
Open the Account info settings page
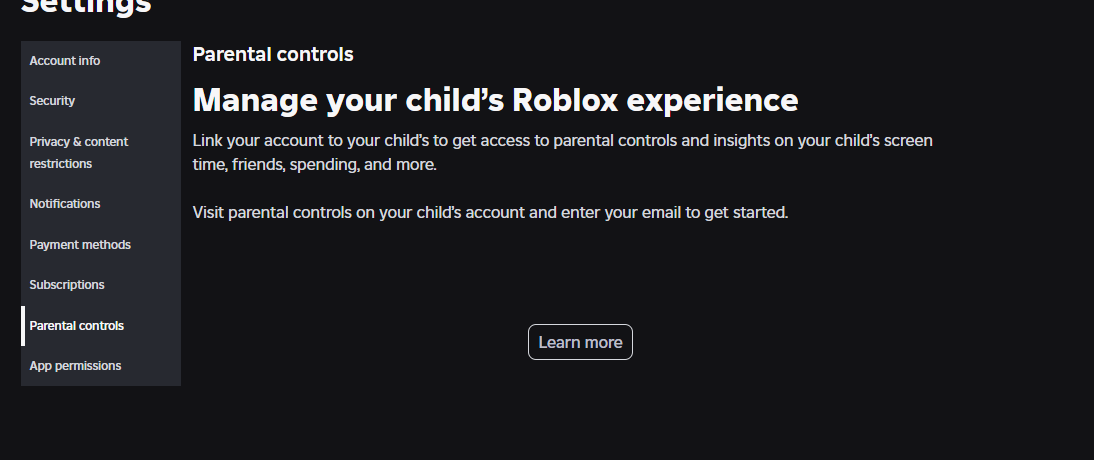[65, 61]
